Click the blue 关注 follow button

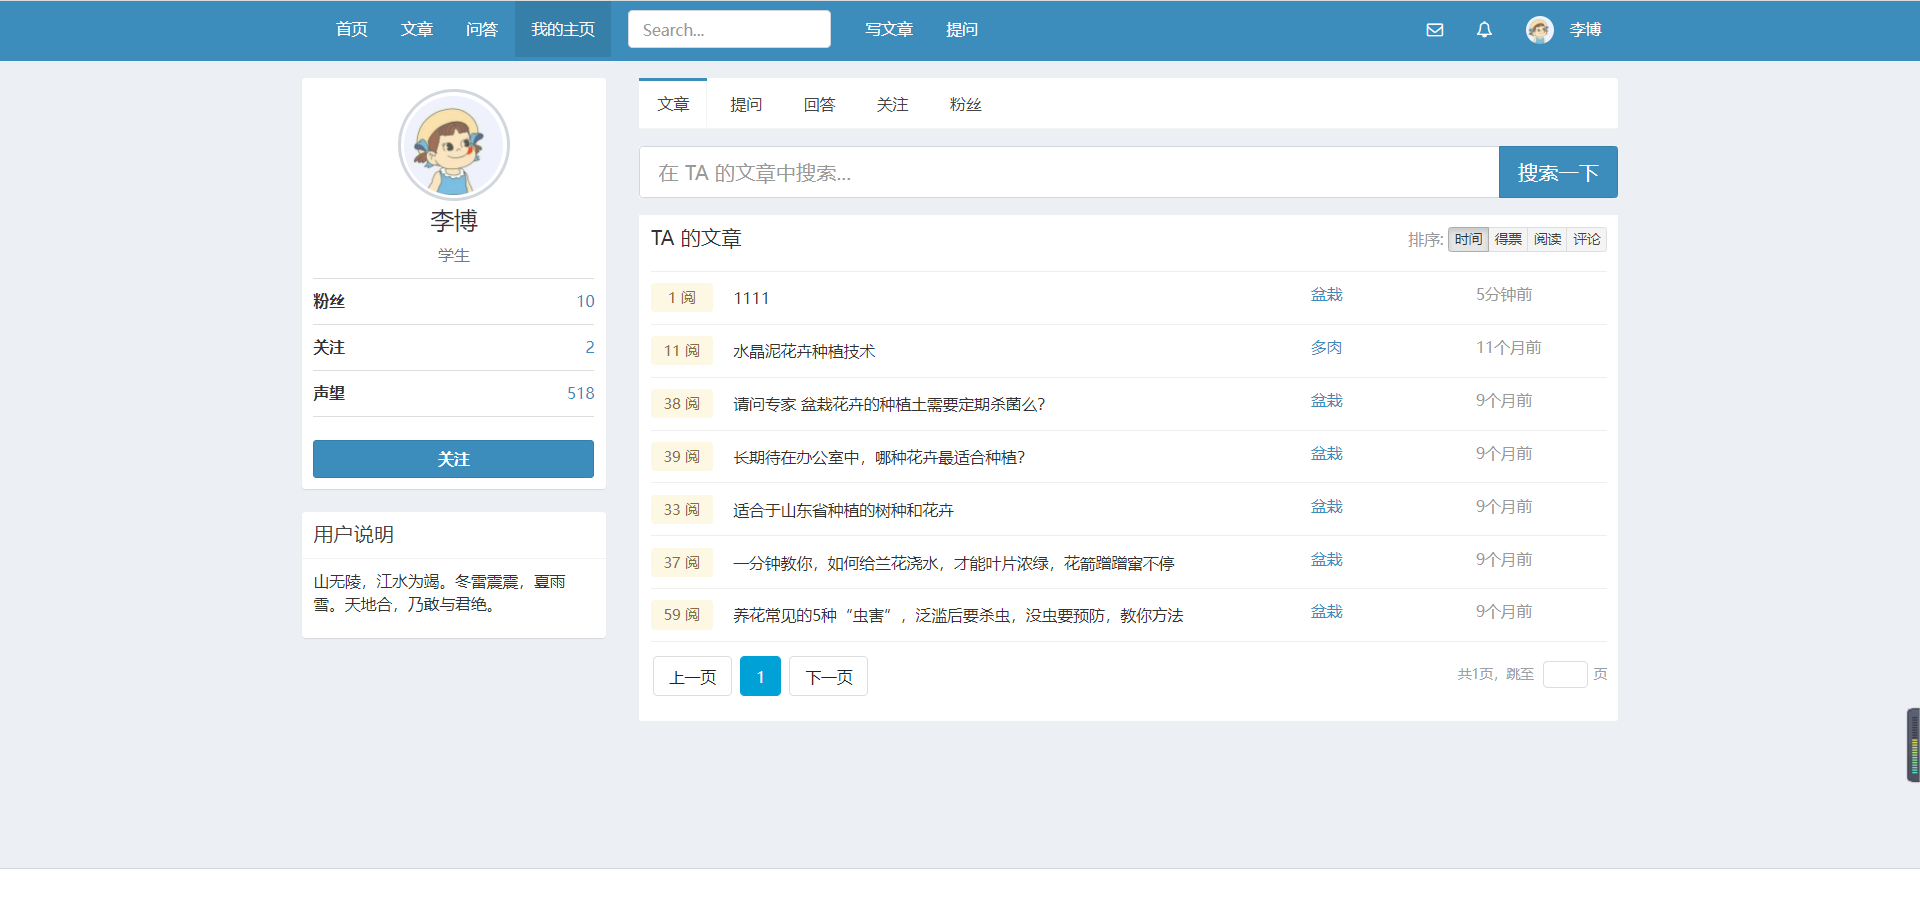453,459
